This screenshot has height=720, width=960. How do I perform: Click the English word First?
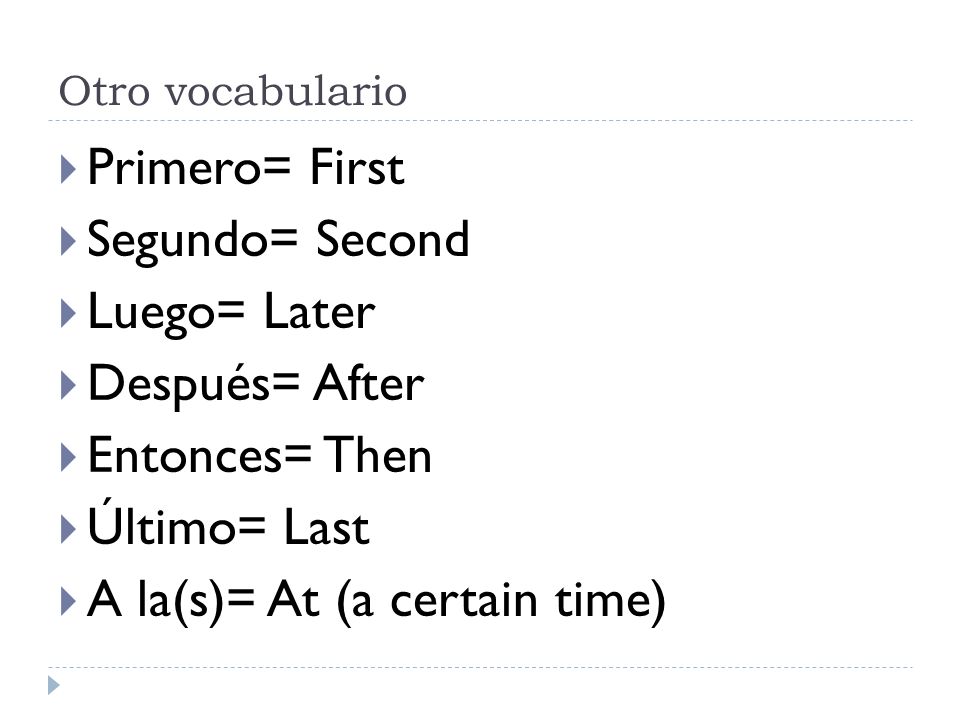tap(357, 167)
